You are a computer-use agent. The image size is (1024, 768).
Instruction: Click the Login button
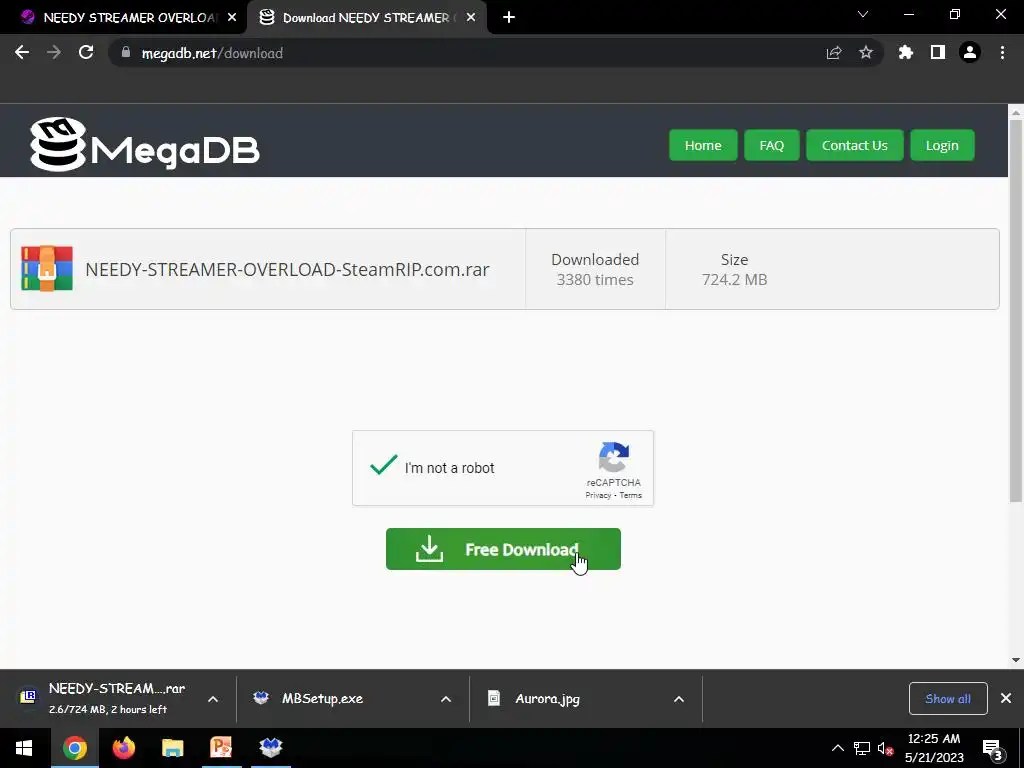click(942, 145)
